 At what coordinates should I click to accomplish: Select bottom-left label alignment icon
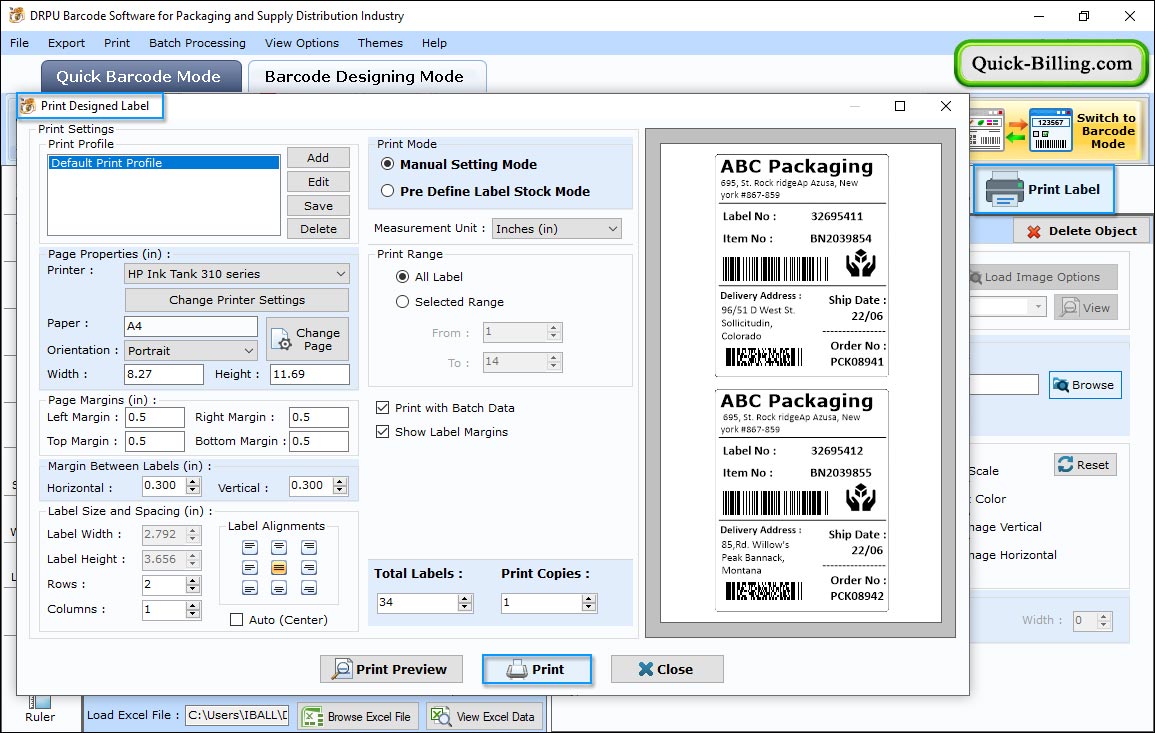[250, 588]
